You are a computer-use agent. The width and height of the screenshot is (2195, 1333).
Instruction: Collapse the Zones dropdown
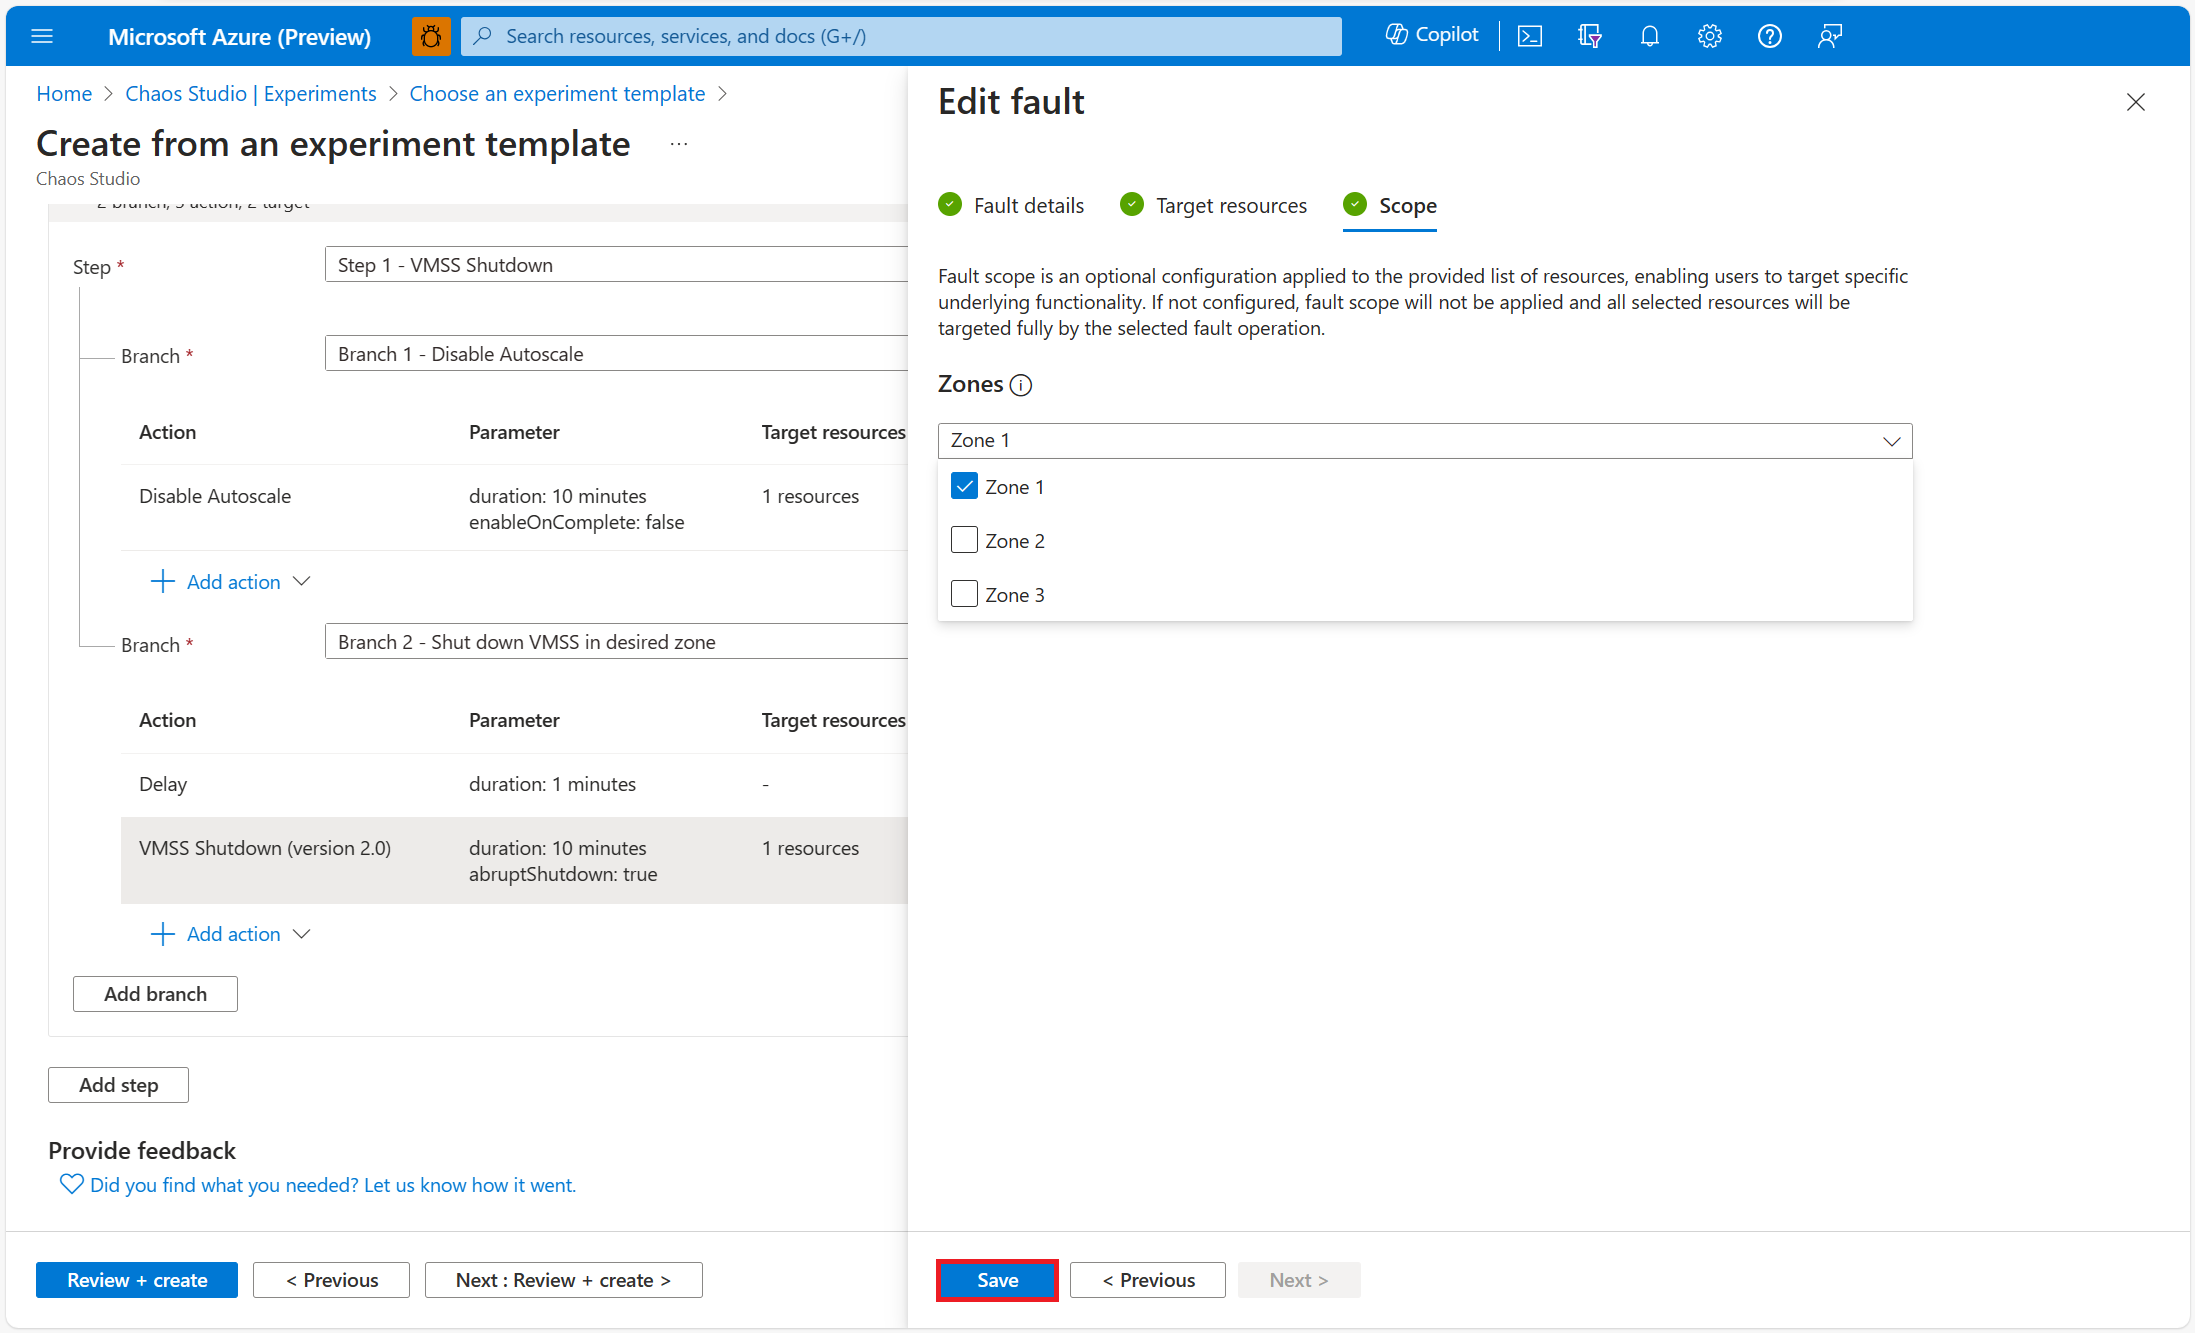1890,440
